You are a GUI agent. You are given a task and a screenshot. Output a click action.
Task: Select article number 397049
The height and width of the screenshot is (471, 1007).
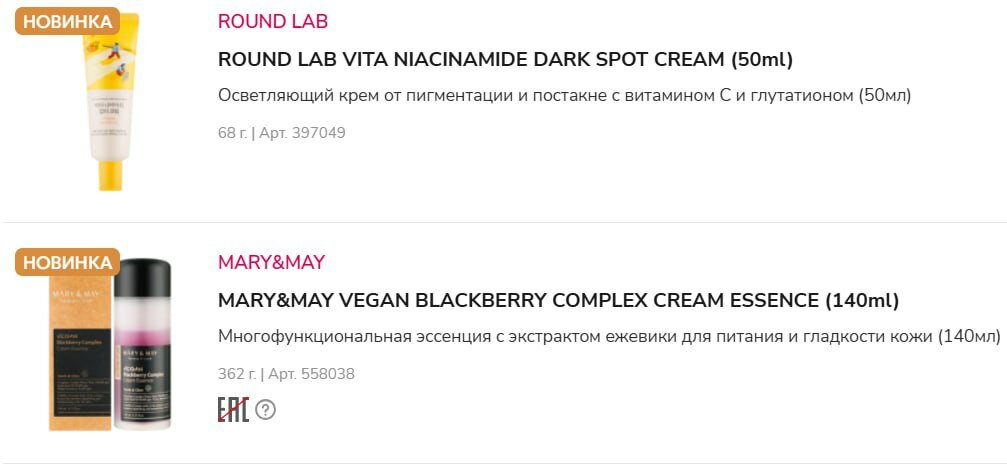click(318, 132)
